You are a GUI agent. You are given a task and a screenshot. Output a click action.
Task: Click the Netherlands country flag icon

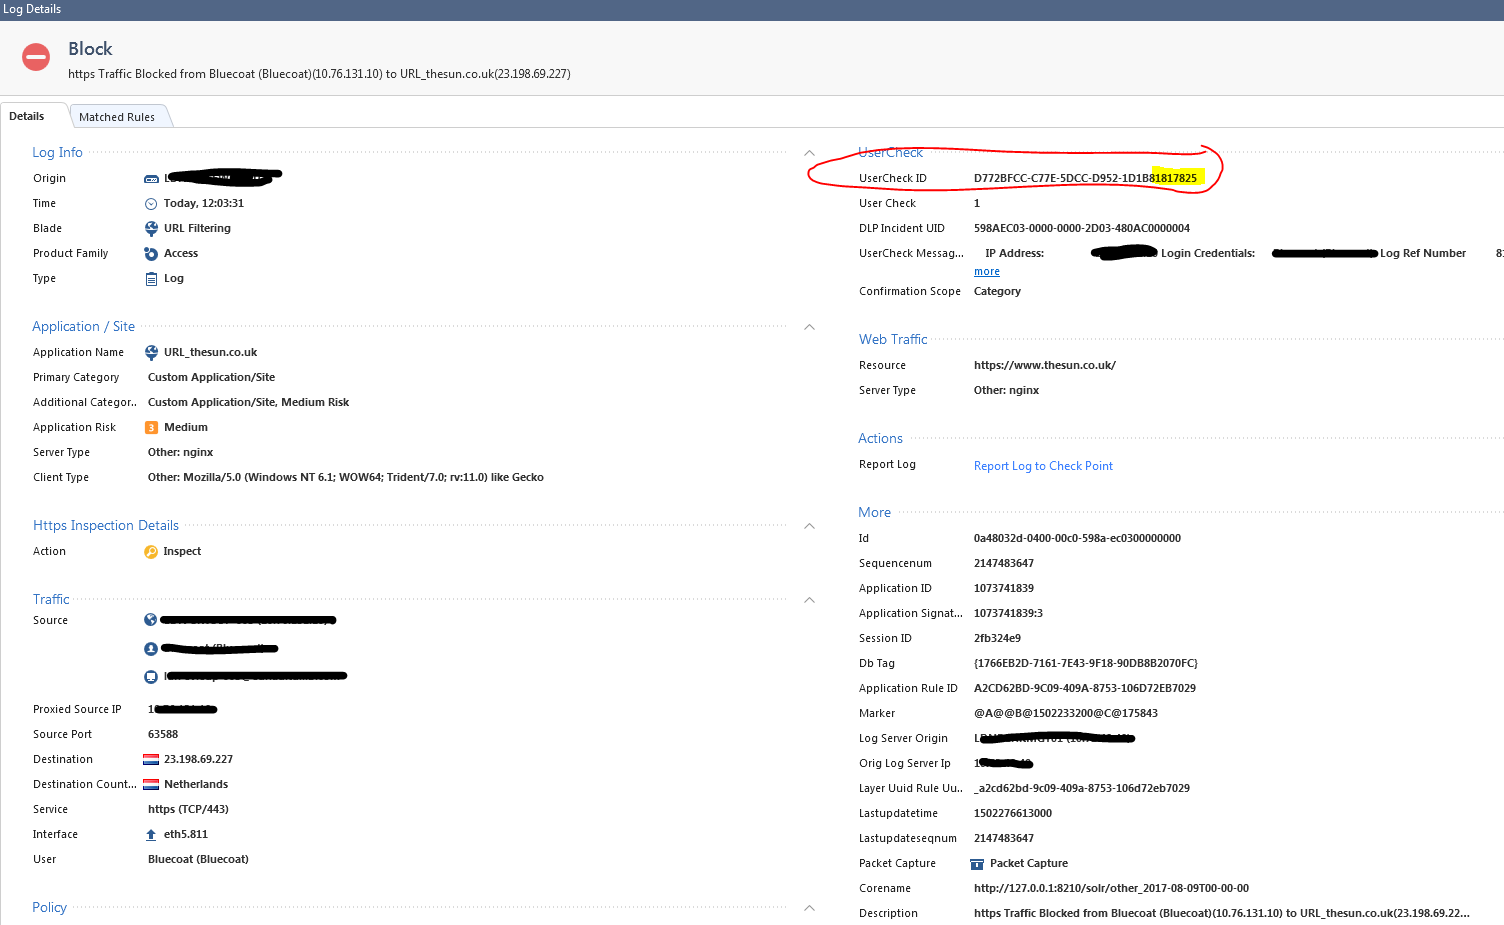151,785
